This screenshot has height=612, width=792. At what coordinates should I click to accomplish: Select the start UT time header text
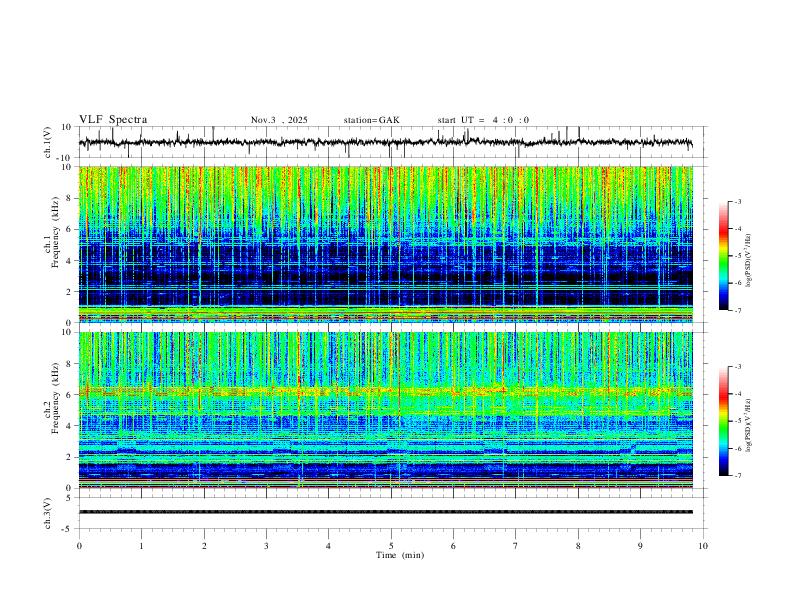coord(483,120)
